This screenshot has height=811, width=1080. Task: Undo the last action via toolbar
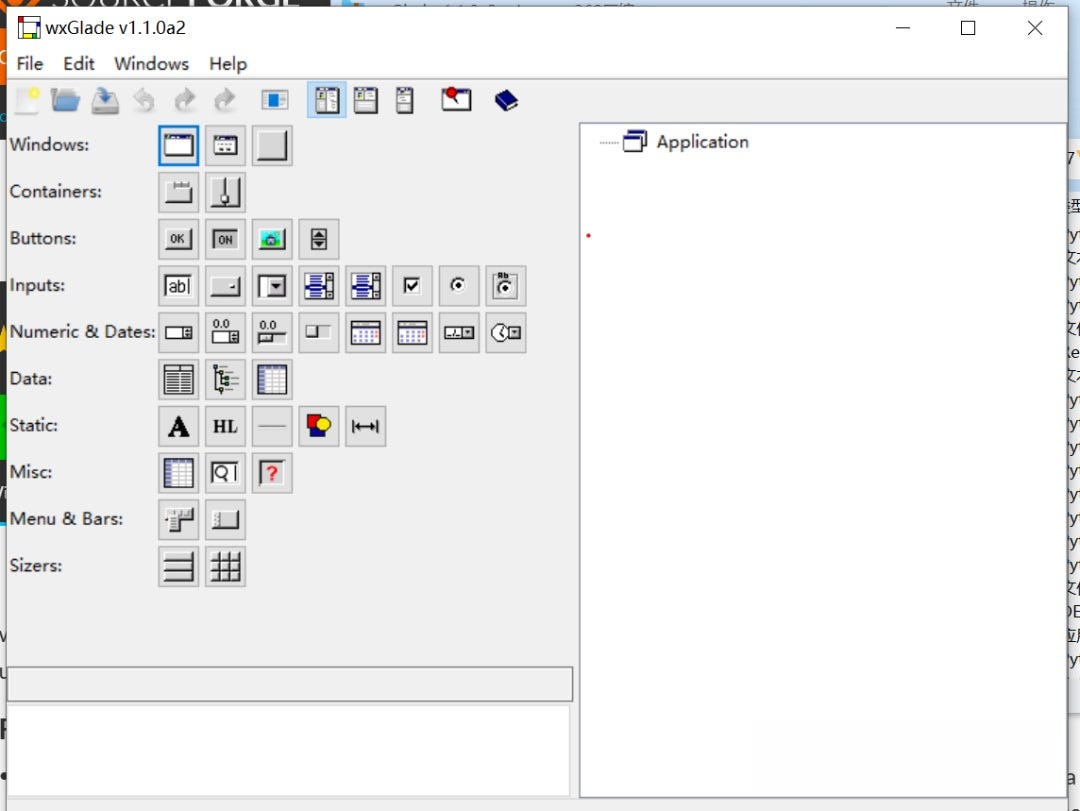[x=145, y=100]
